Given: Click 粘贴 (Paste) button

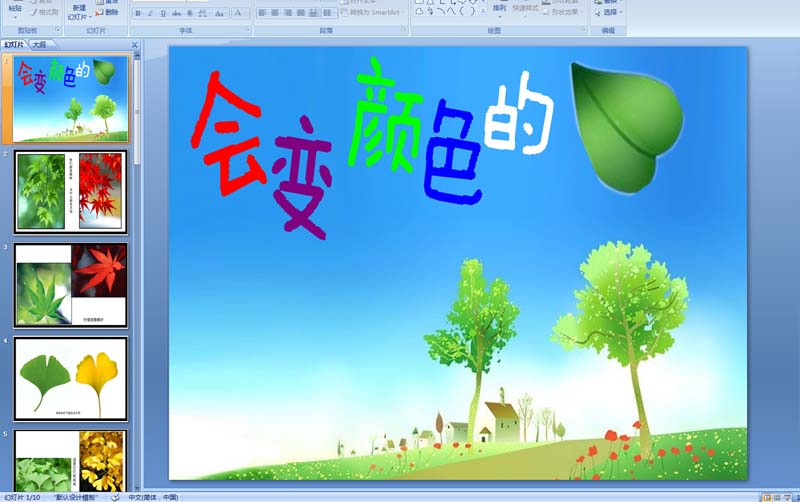Looking at the screenshot, I should tap(15, 9).
